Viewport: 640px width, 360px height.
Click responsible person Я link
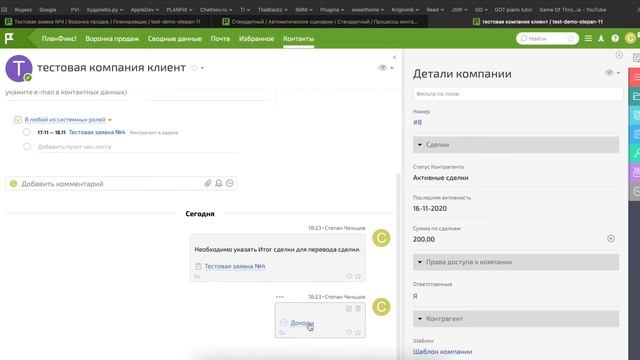click(x=415, y=296)
